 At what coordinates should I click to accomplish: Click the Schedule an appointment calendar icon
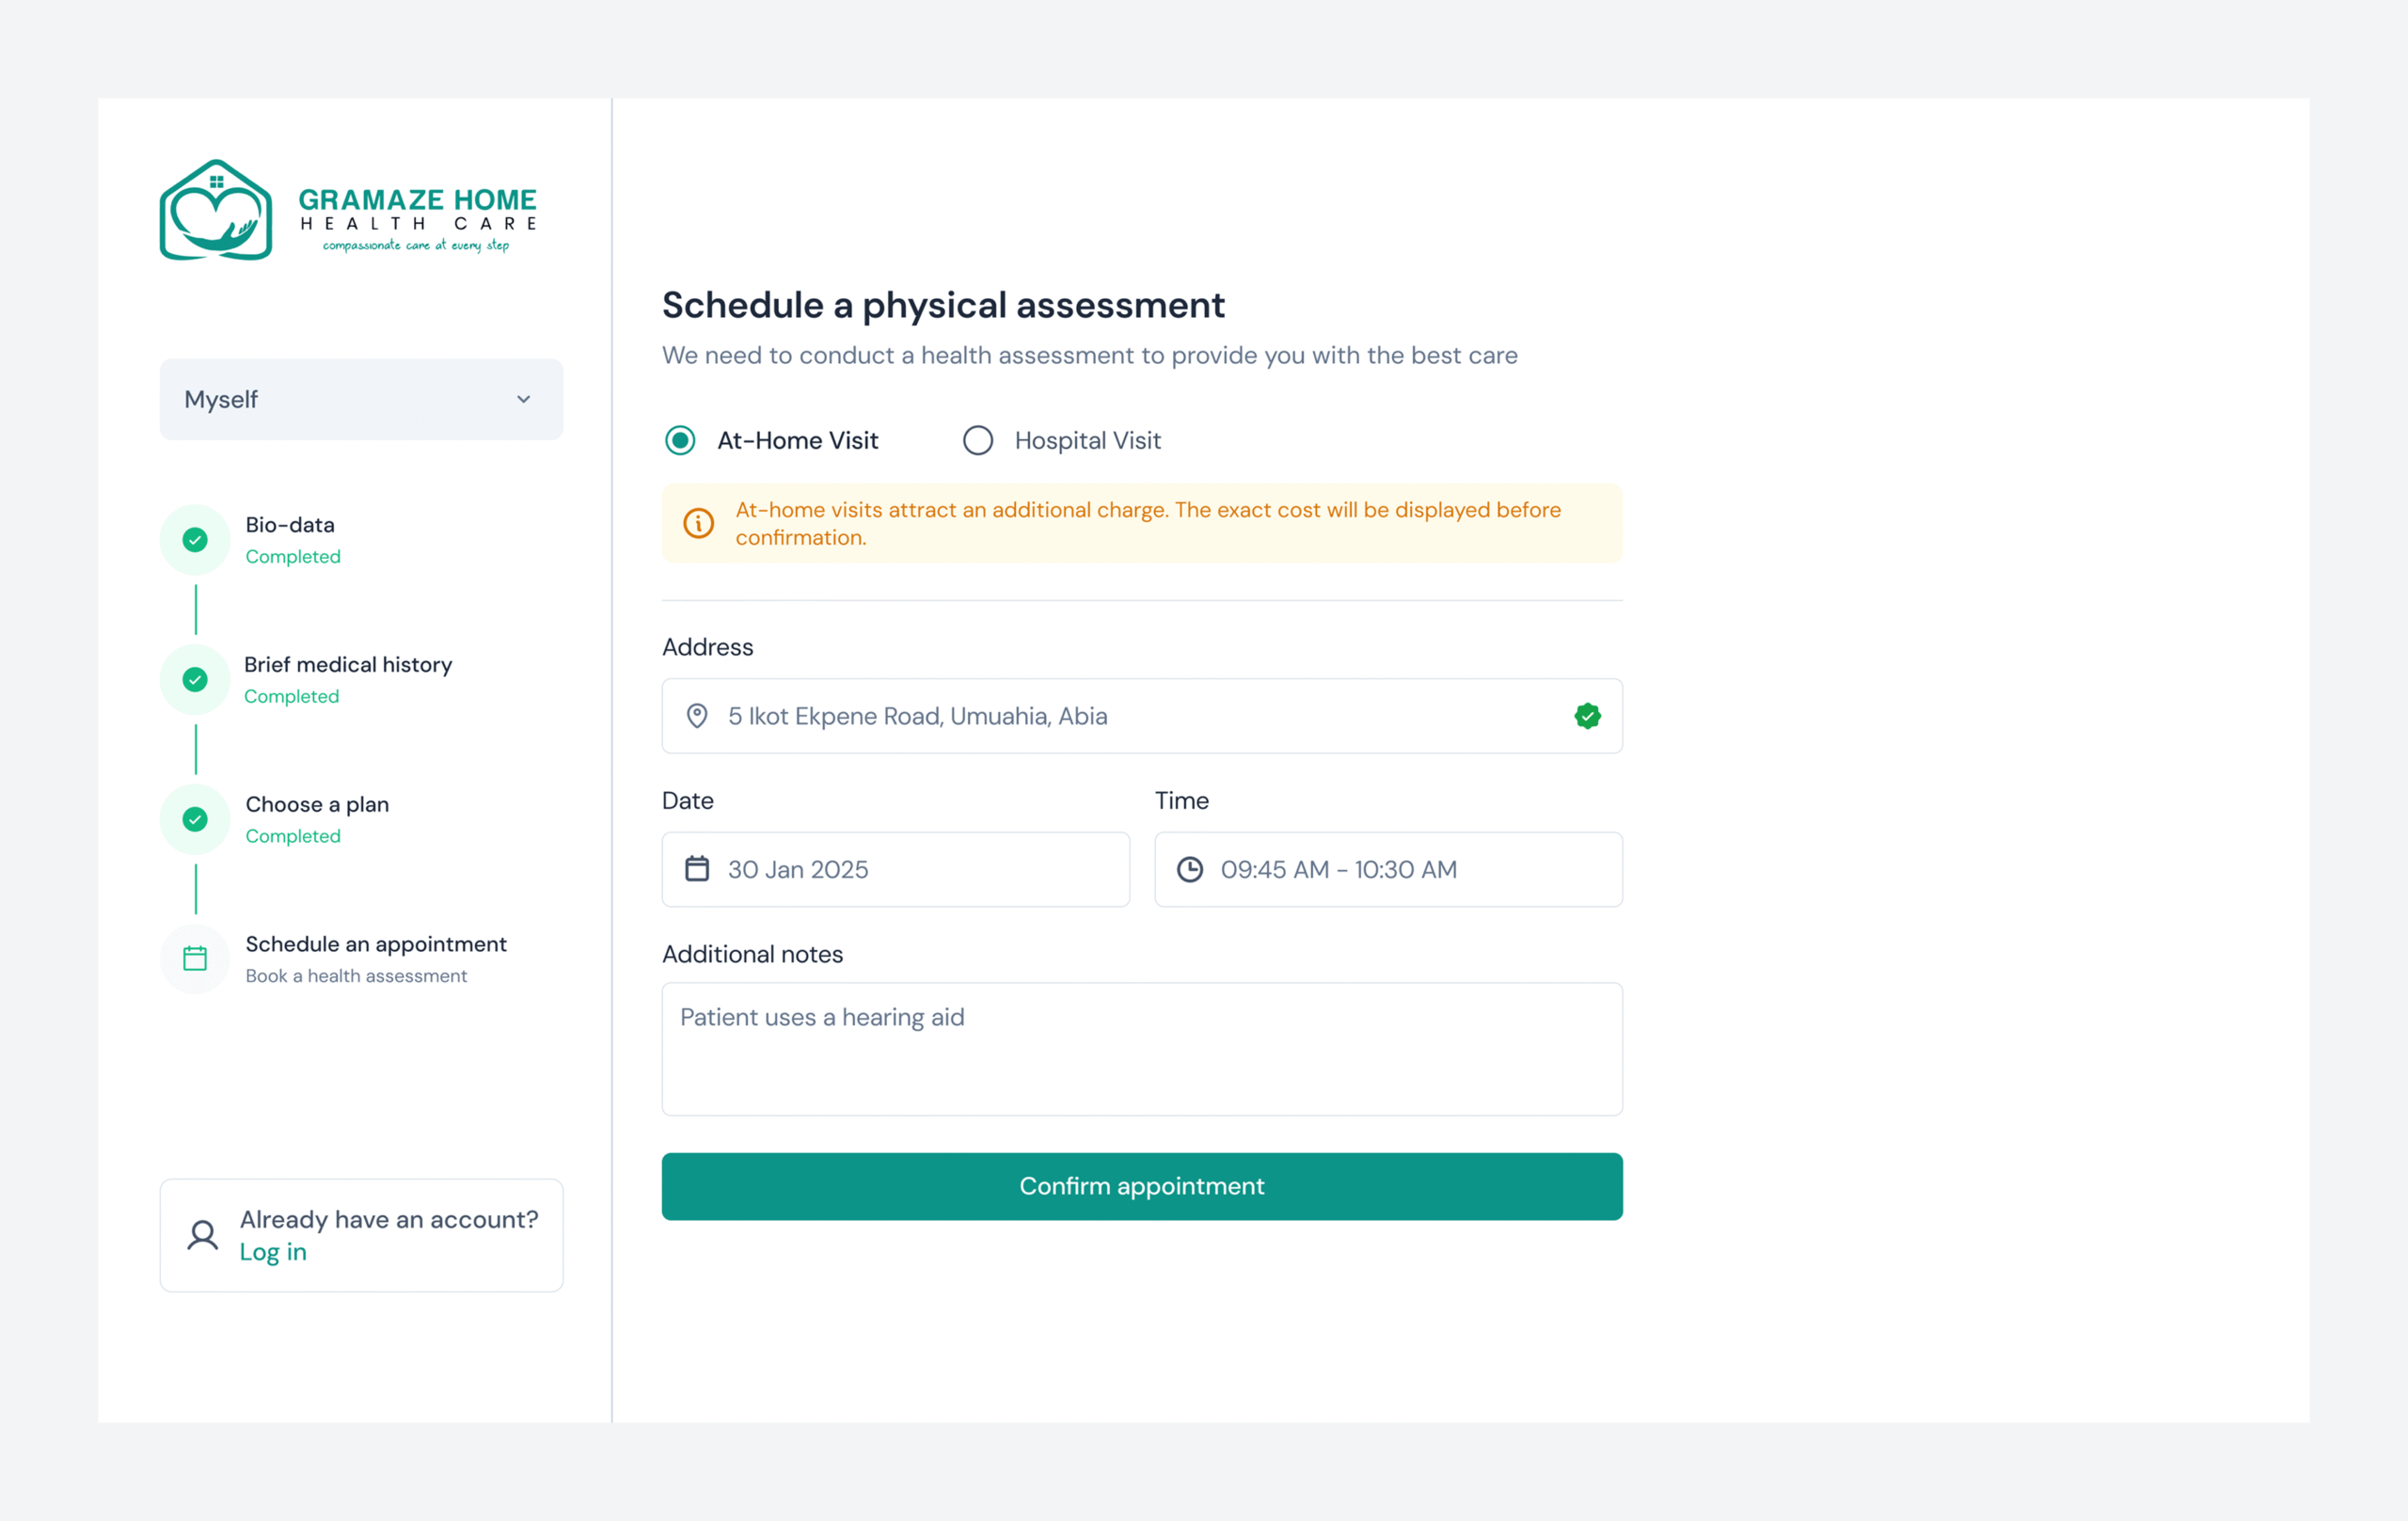pyautogui.click(x=195, y=959)
